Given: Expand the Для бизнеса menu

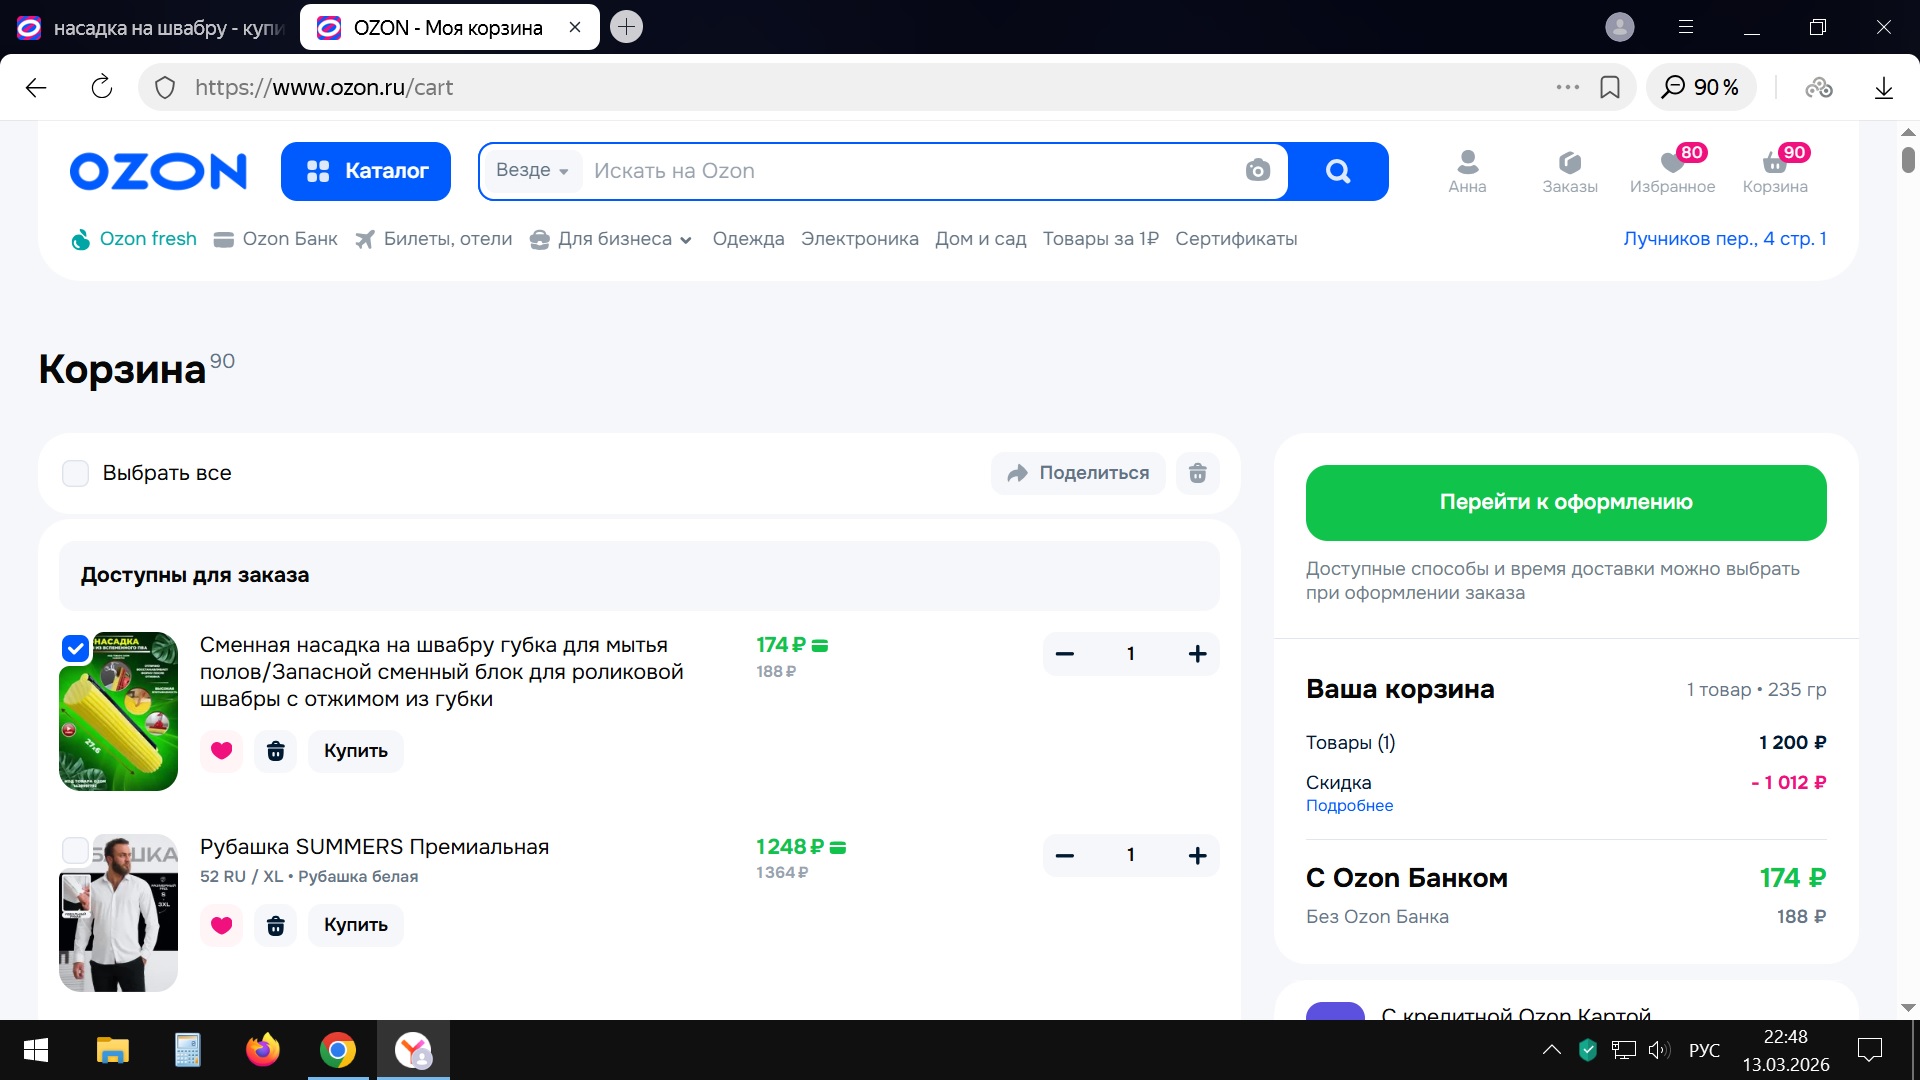Looking at the screenshot, I should click(612, 239).
